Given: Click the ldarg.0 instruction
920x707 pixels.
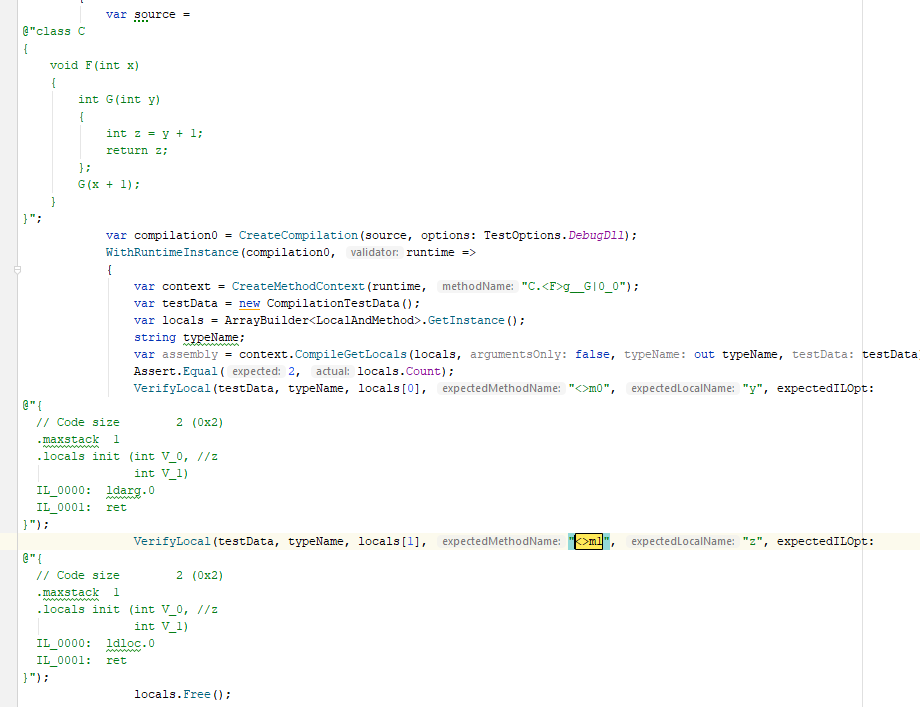Looking at the screenshot, I should click(x=130, y=490).
